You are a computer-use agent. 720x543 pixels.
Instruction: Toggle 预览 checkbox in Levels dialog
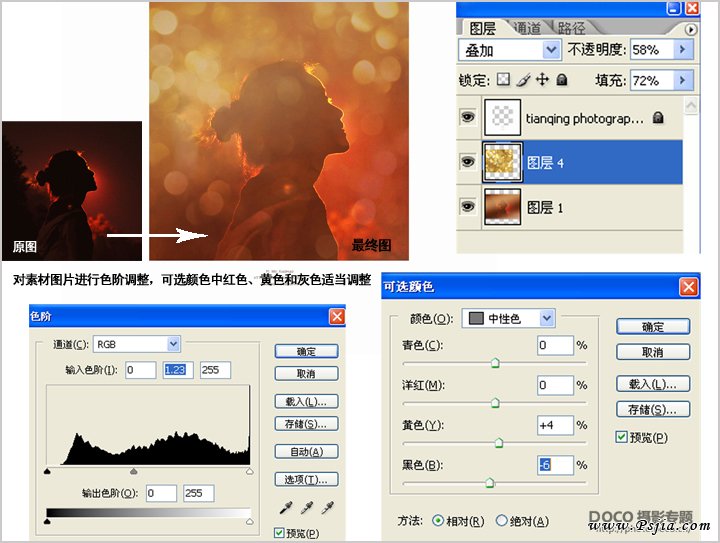coord(279,532)
